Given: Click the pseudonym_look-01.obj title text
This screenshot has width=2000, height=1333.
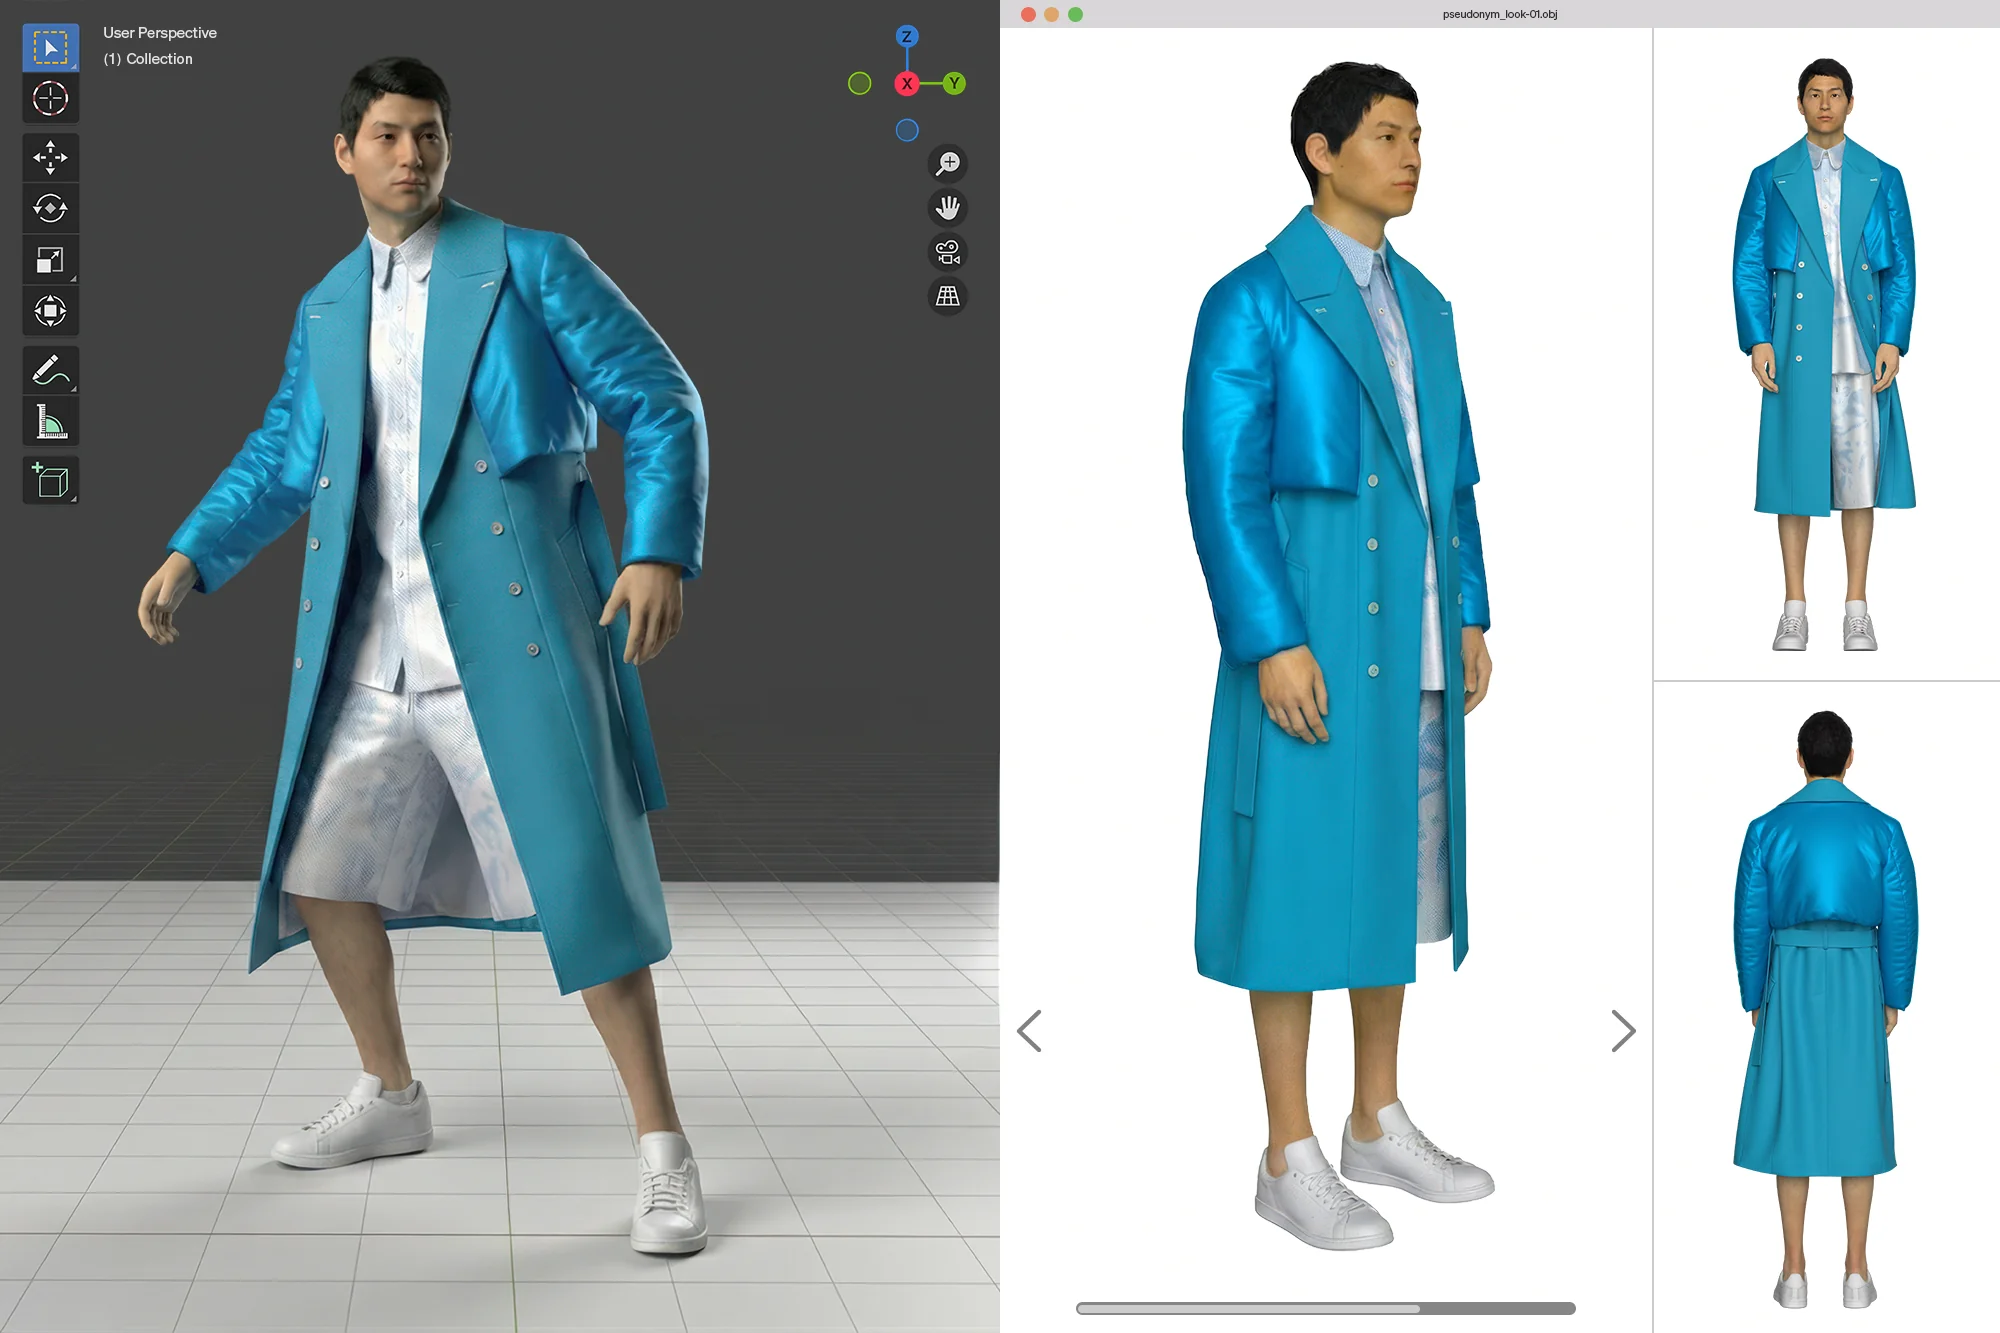Looking at the screenshot, I should (x=1499, y=14).
